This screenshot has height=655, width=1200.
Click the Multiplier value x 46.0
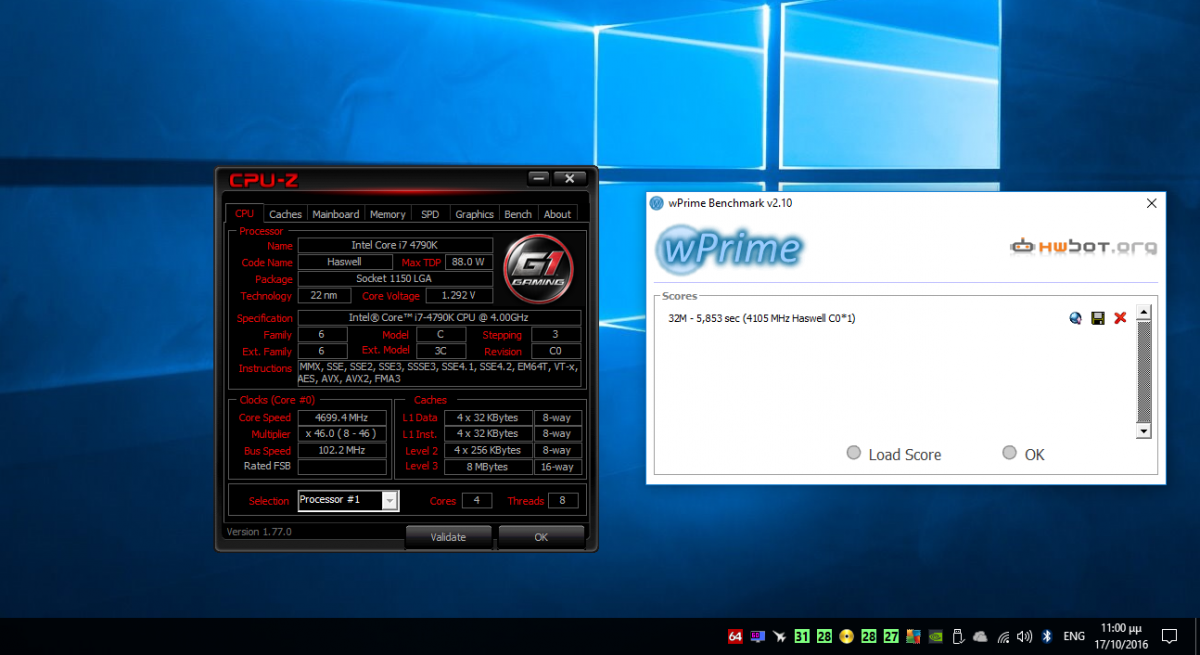pyautogui.click(x=342, y=434)
